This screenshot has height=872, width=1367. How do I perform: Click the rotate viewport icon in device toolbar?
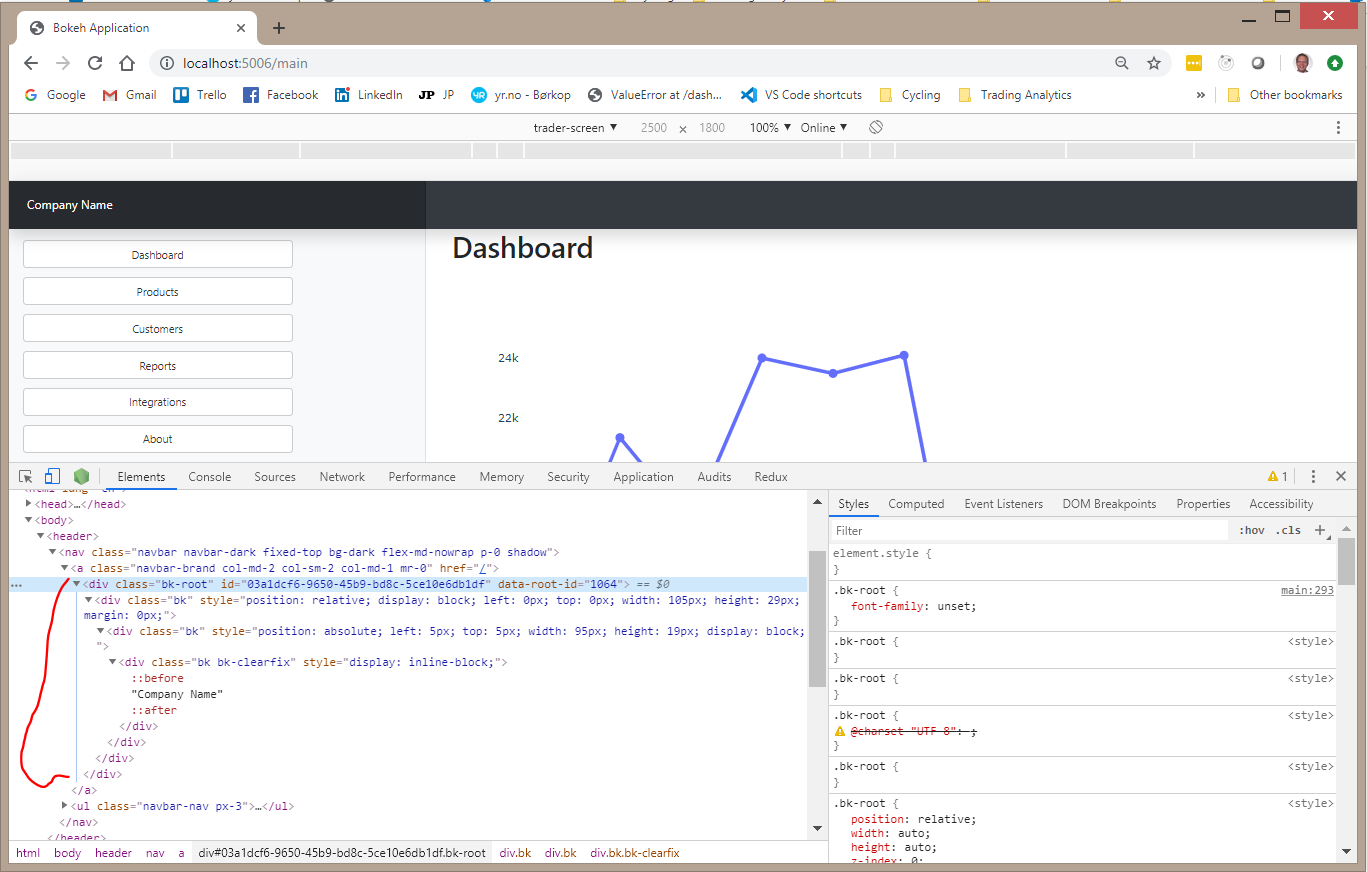tap(877, 127)
